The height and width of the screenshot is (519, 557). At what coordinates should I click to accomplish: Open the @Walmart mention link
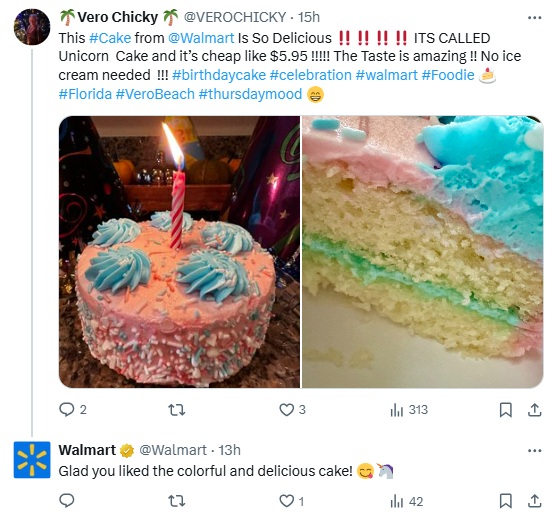click(201, 38)
